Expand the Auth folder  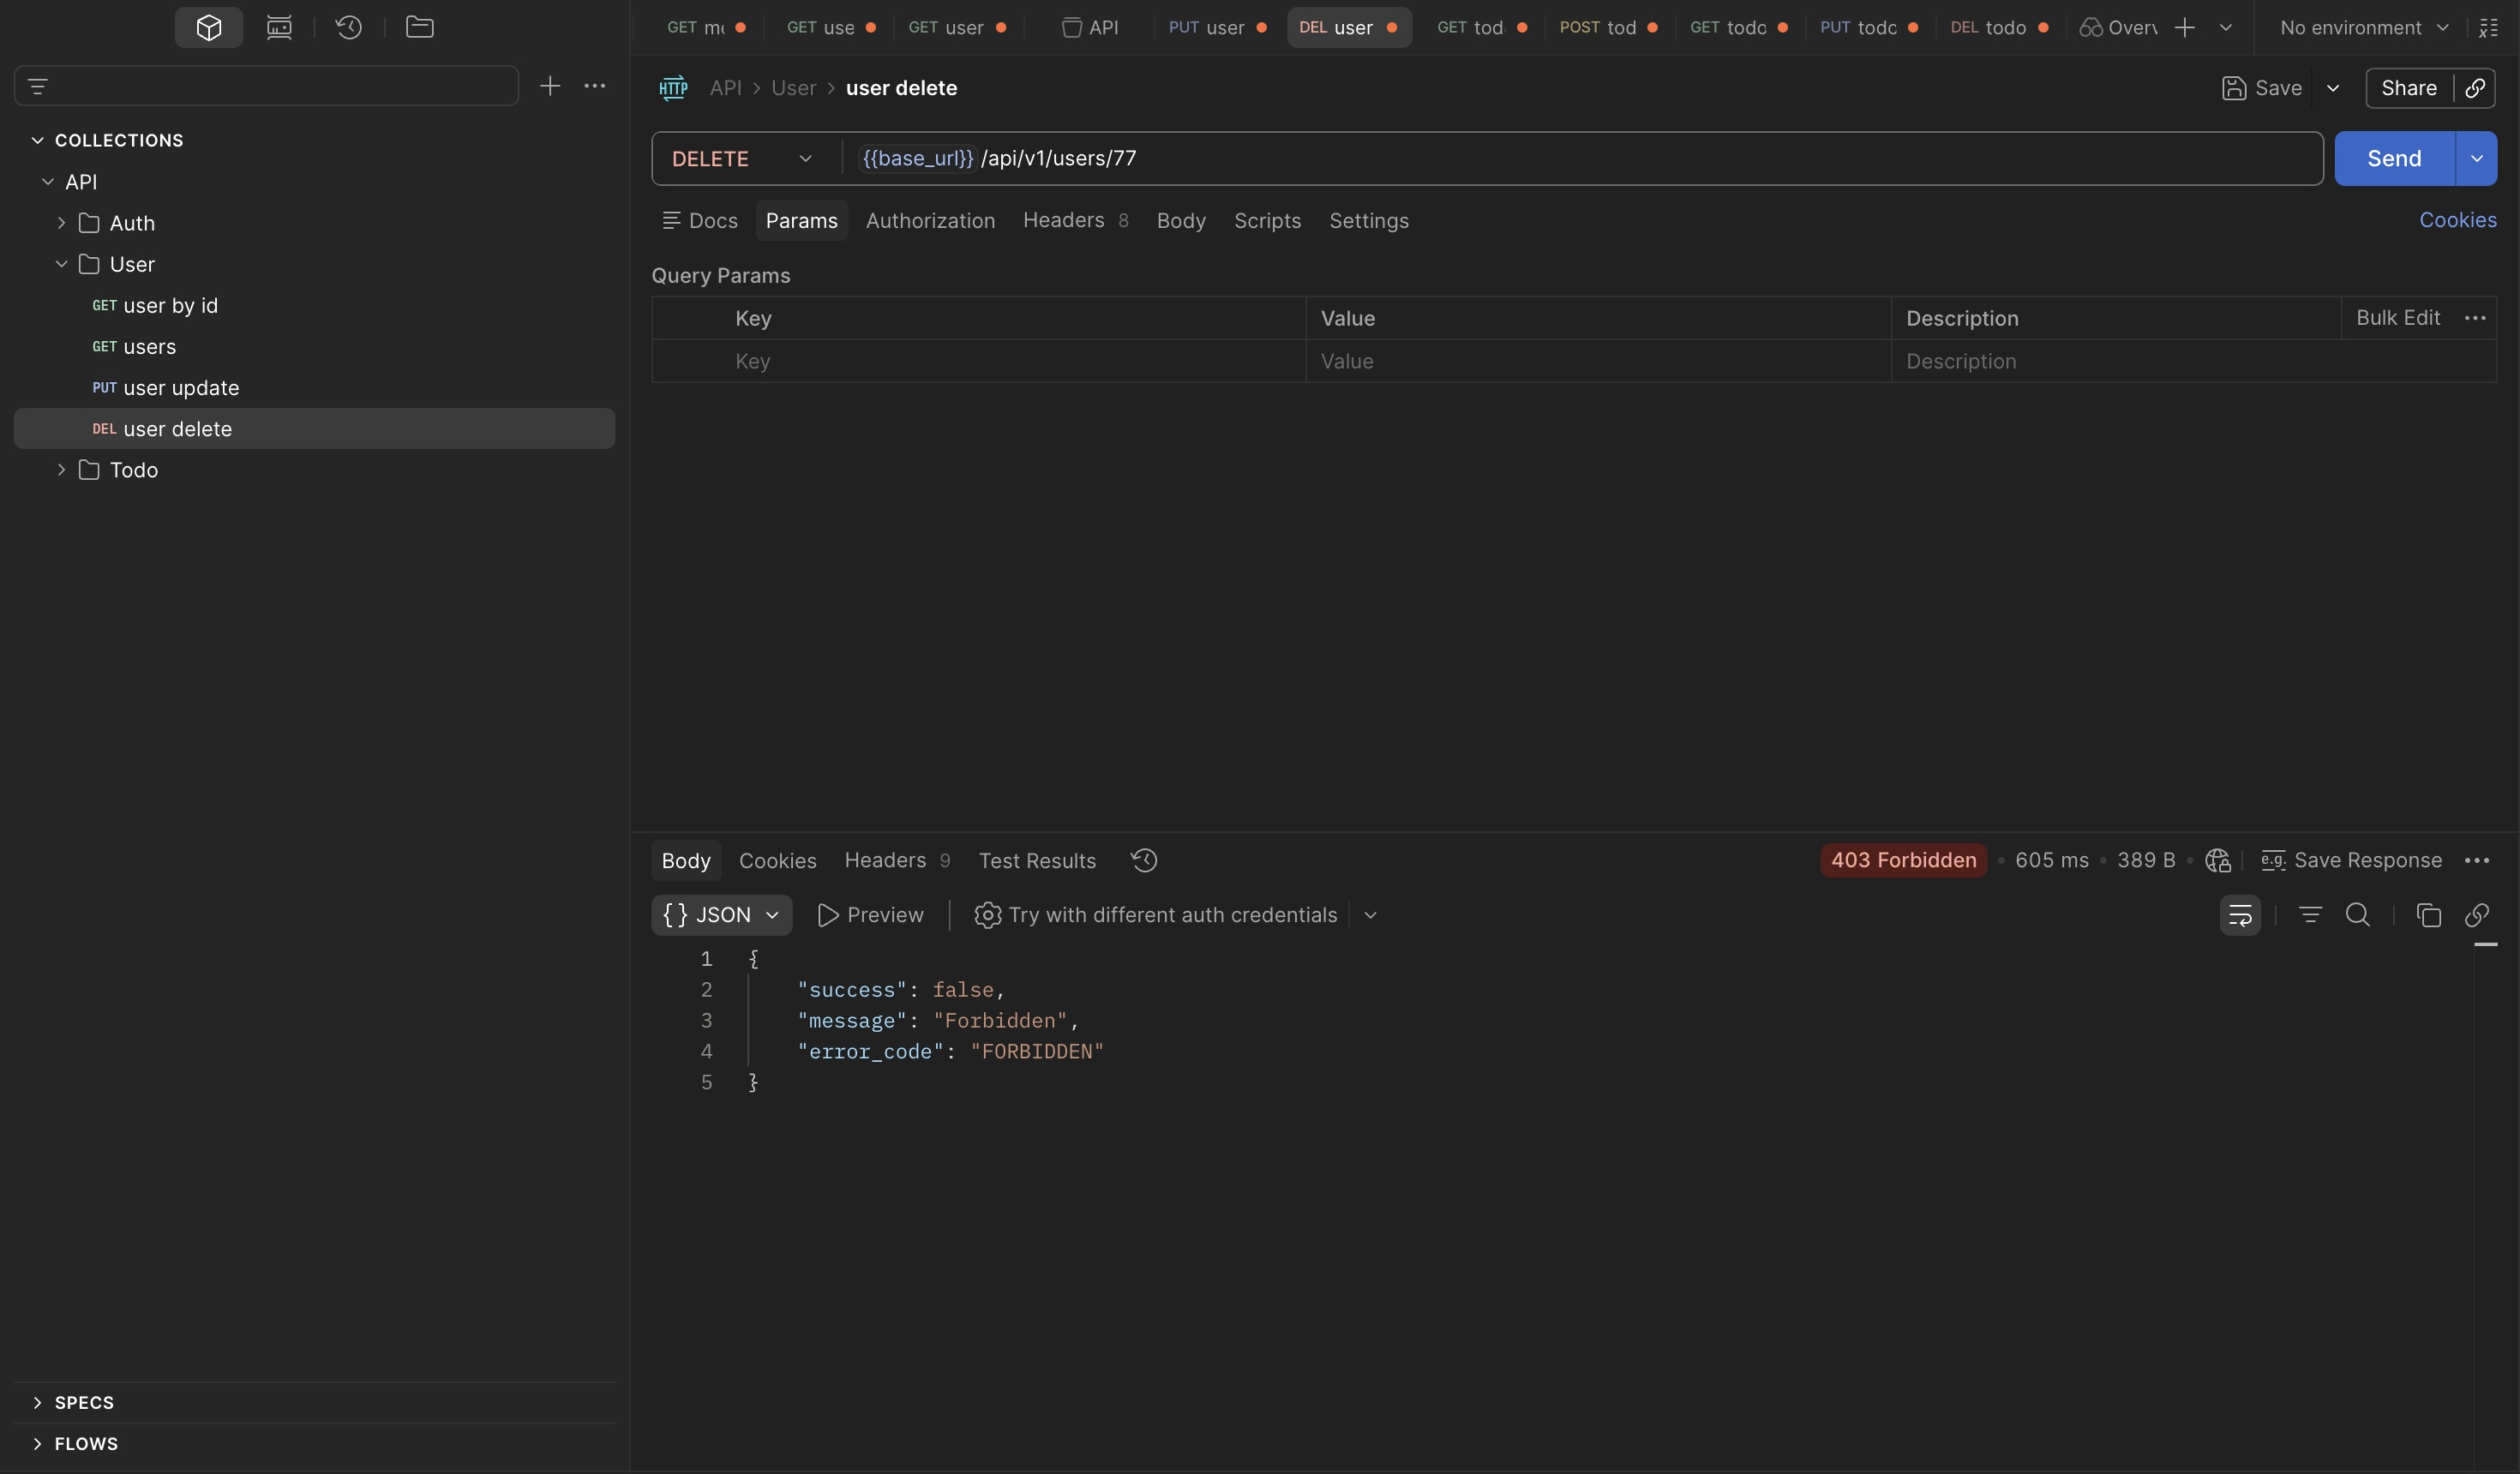pyautogui.click(x=61, y=222)
